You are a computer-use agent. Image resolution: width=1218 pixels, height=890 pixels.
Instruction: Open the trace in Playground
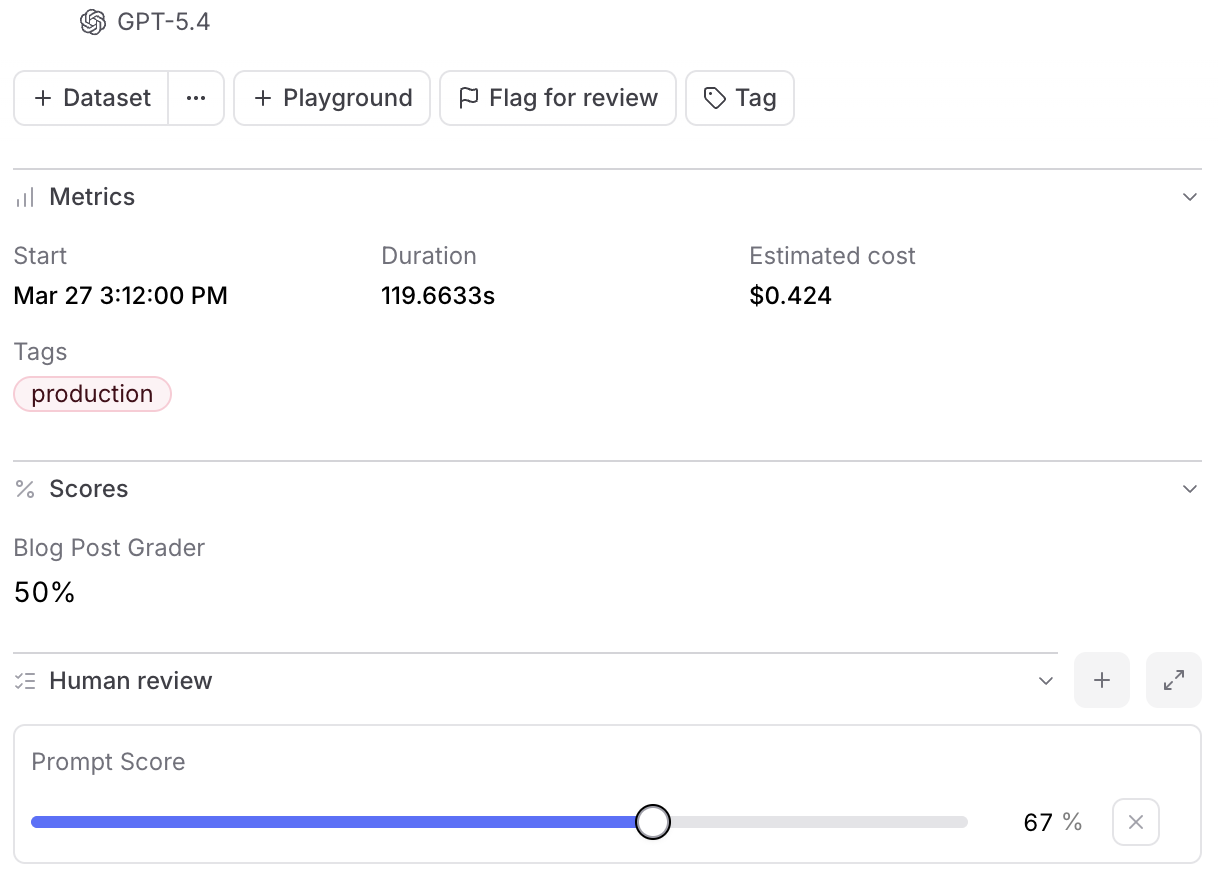pos(332,97)
